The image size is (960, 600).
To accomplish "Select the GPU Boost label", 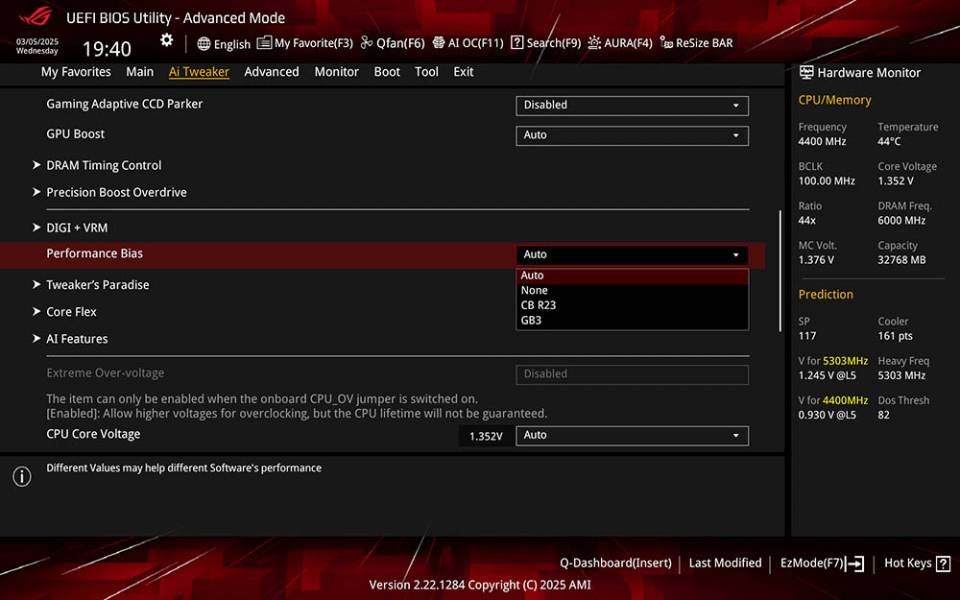I will [75, 134].
